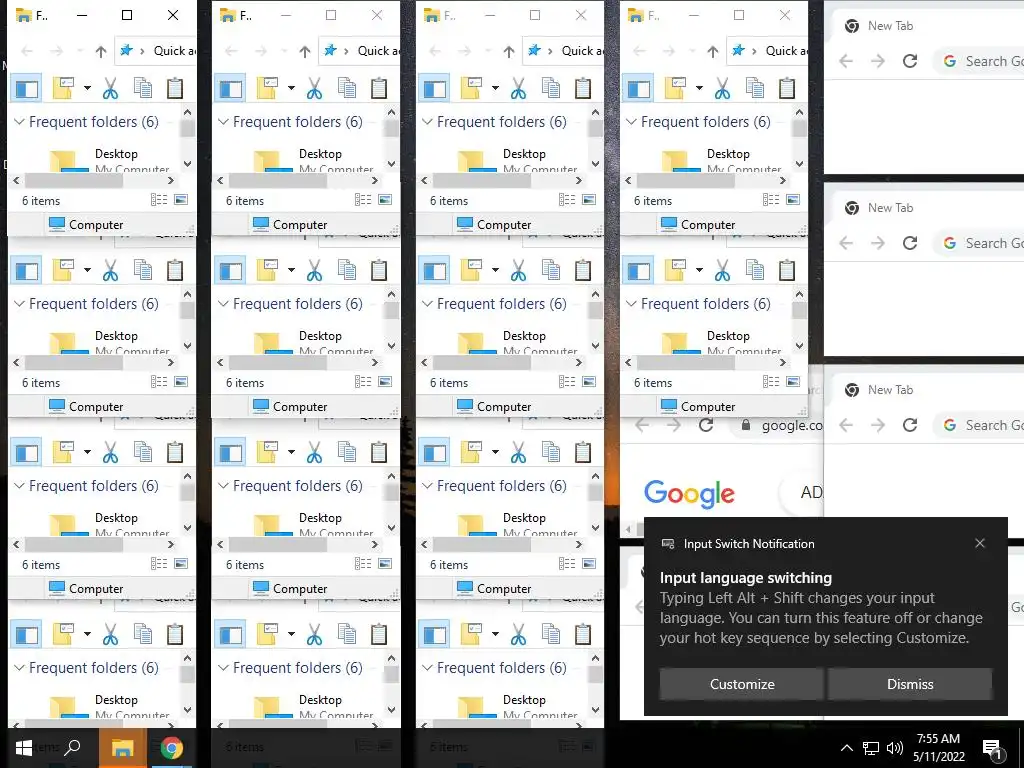Screen dimensions: 1024x768
Task: Click horizontal scrollbar thumb in top-row second Explorer window
Action: [x=278, y=180]
